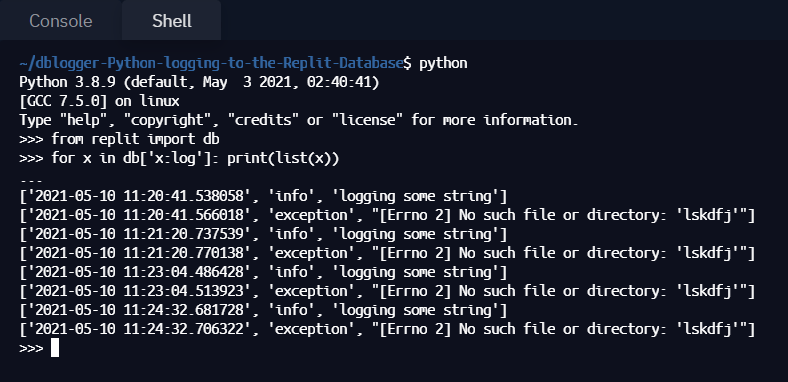The width and height of the screenshot is (788, 382).
Task: Click exception entry timestamped 11:23:04.513923
Action: [x=387, y=292]
